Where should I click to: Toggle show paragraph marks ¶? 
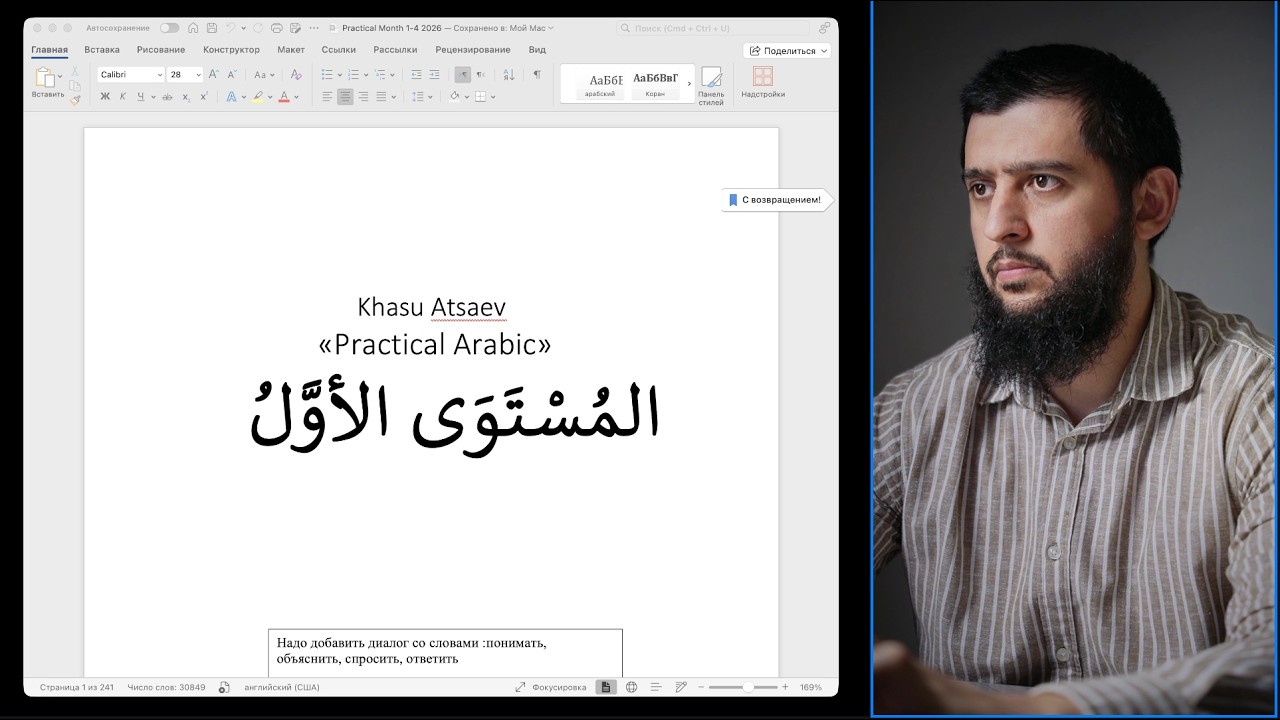(x=537, y=75)
